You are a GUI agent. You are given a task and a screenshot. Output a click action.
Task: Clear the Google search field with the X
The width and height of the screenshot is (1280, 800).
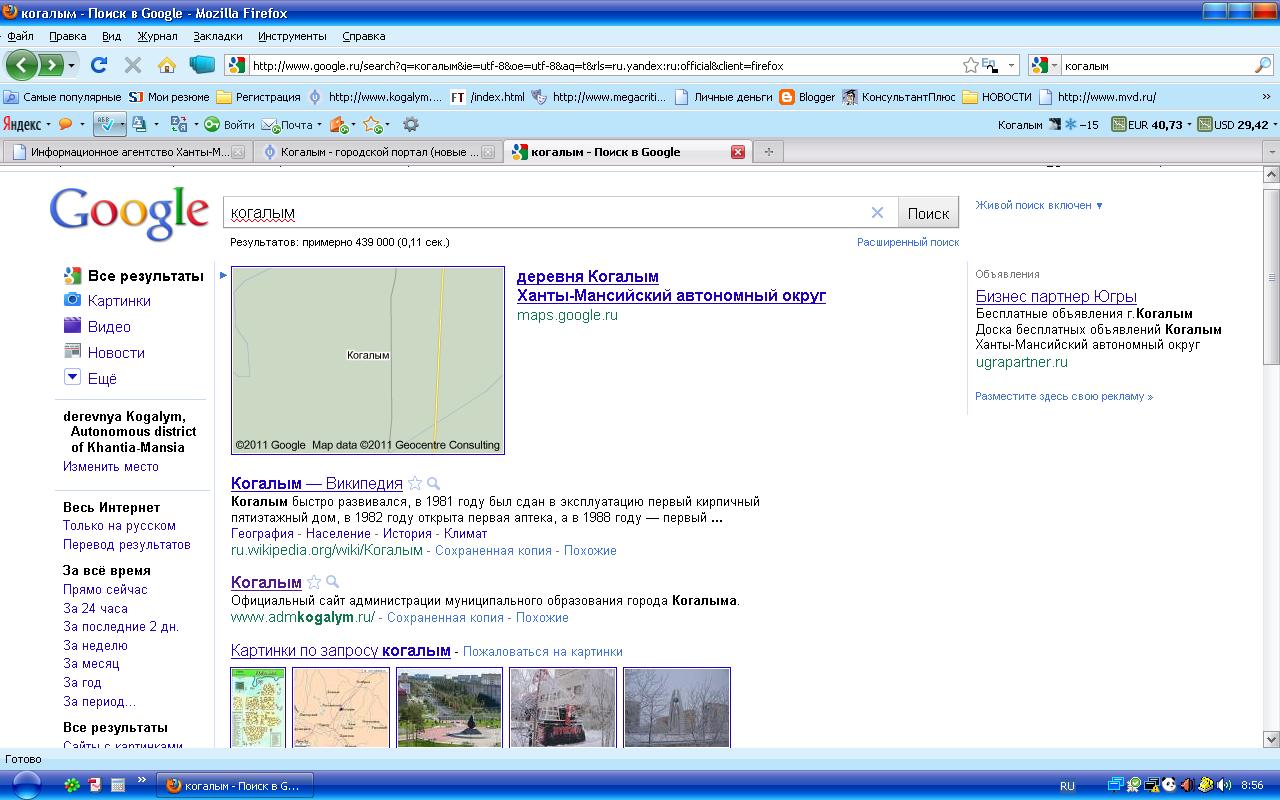point(877,212)
